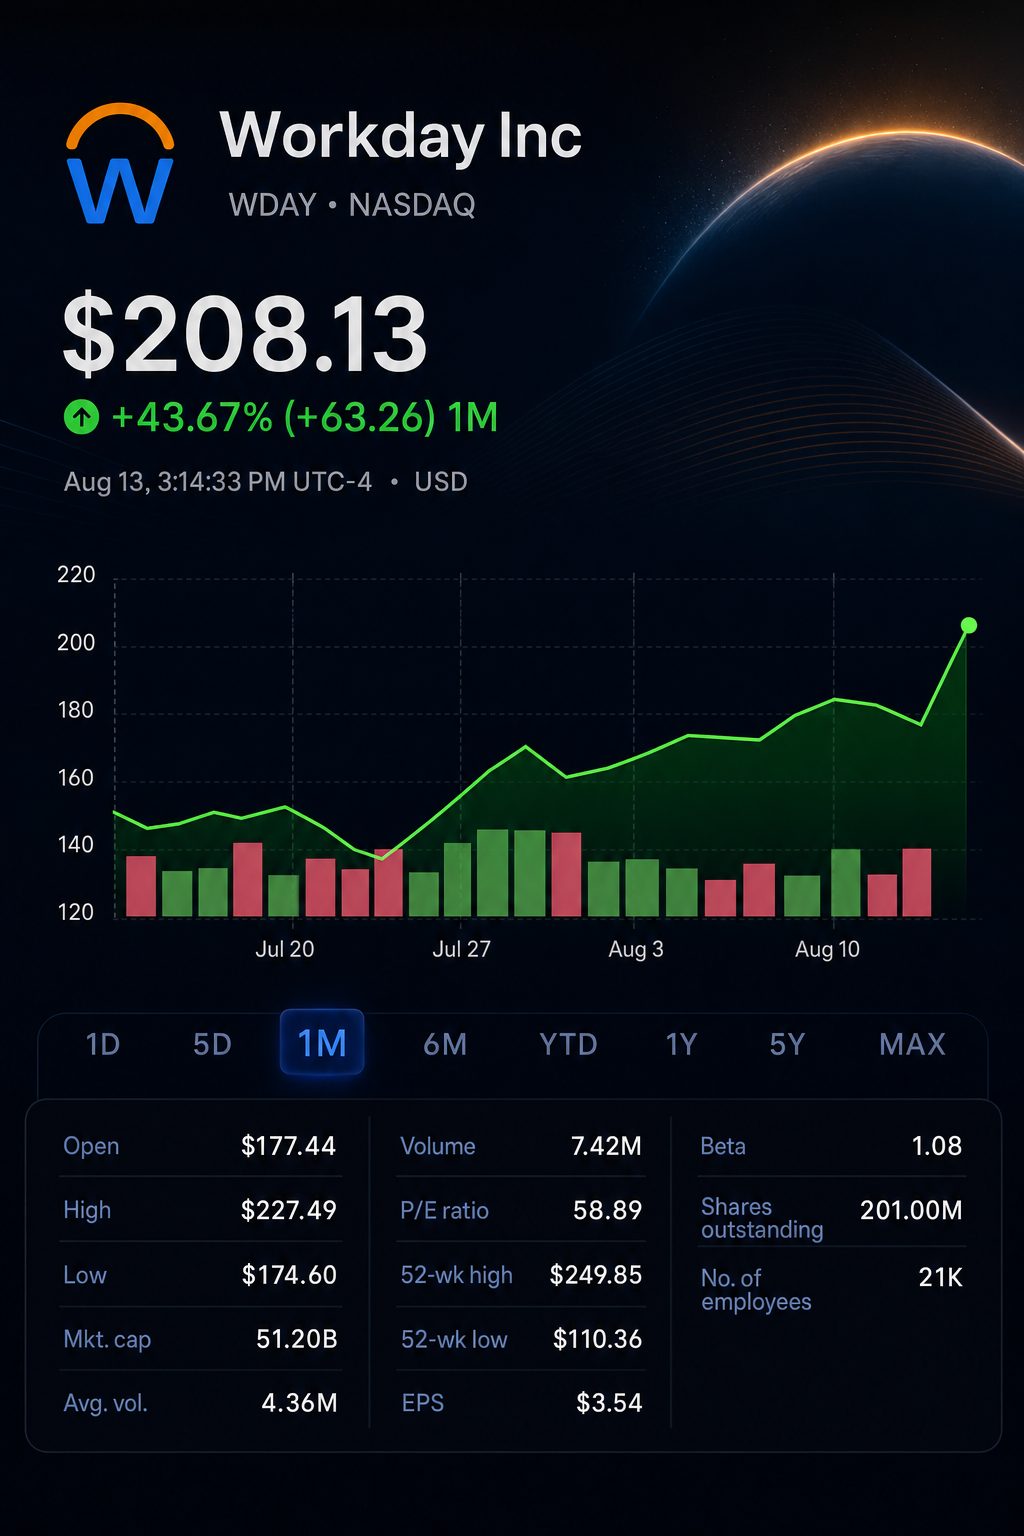This screenshot has height=1536, width=1024.
Task: Click the Volume stat label
Action: pyautogui.click(x=438, y=1146)
